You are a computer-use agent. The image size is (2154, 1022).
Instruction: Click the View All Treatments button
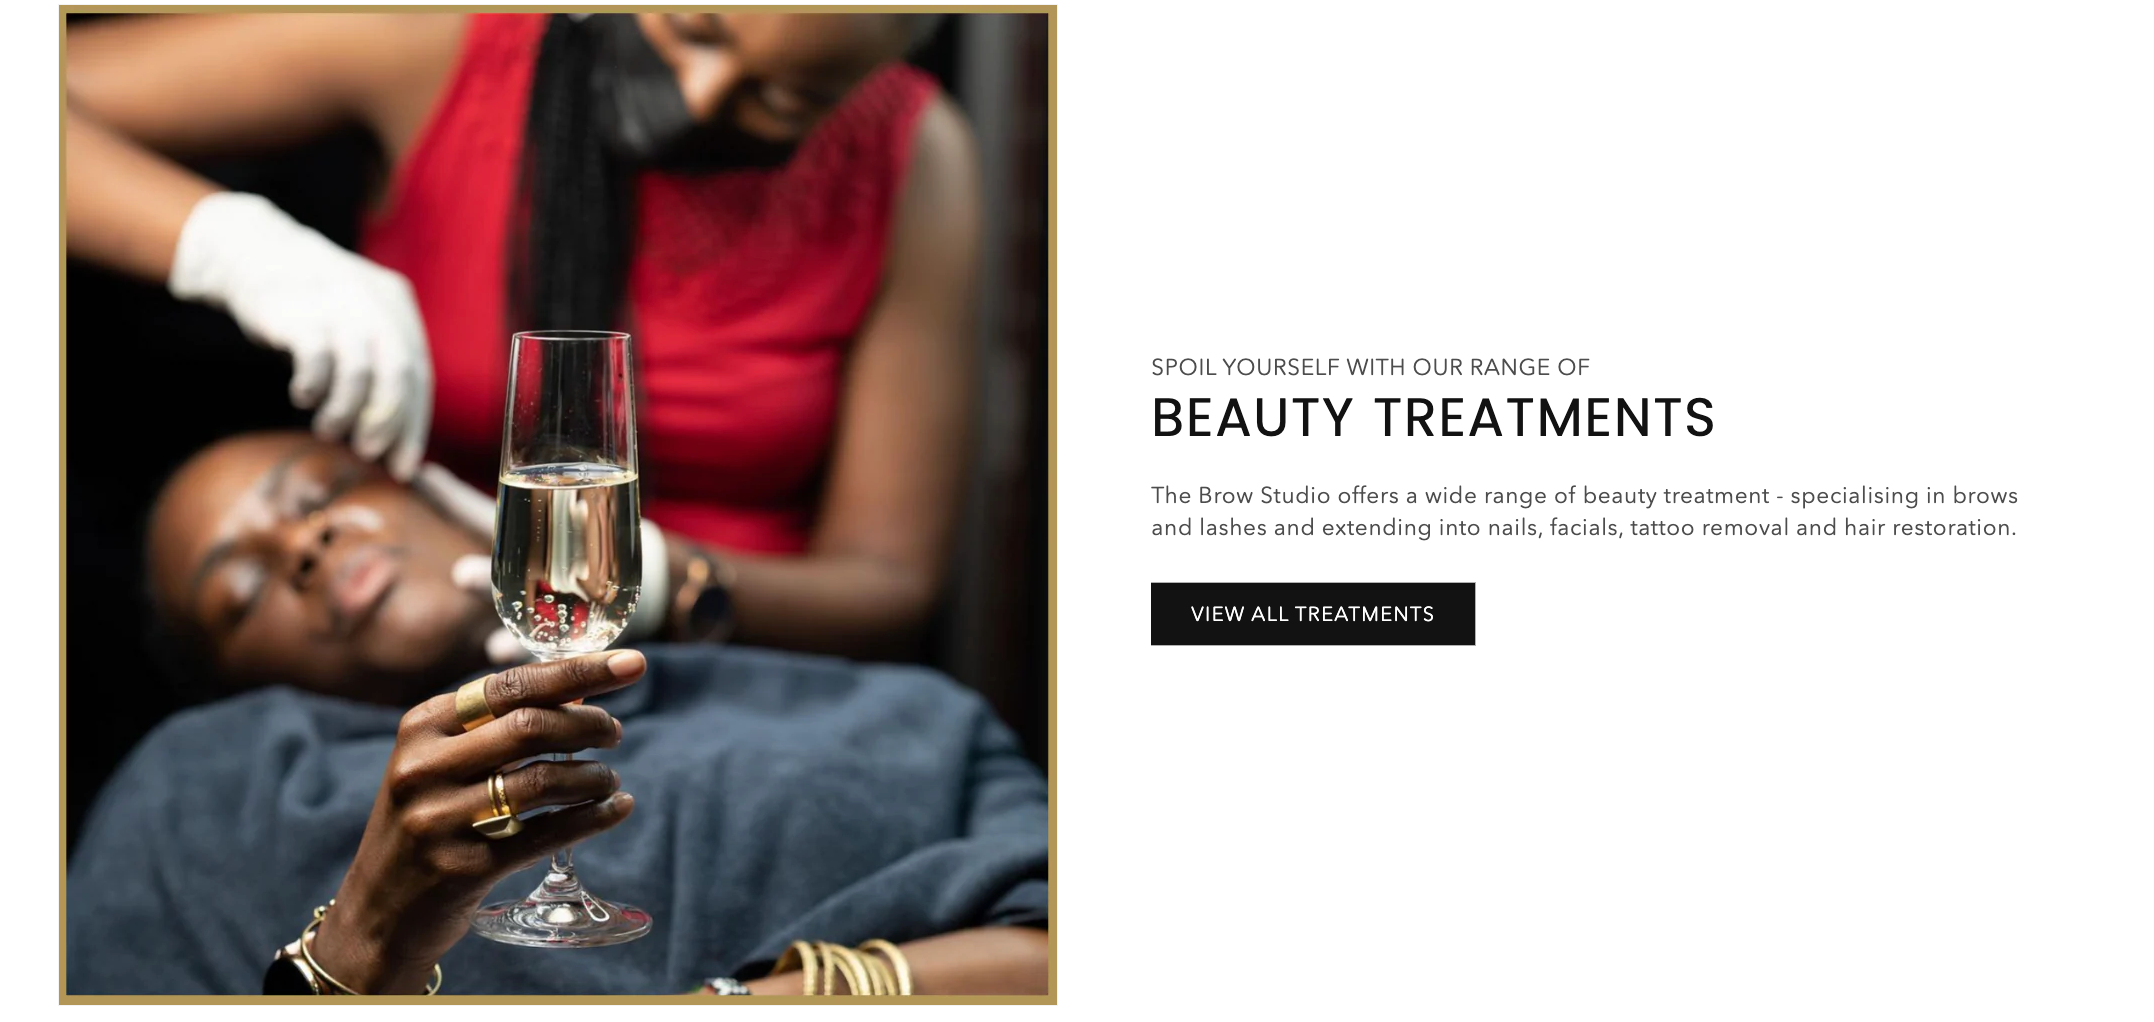[1312, 614]
